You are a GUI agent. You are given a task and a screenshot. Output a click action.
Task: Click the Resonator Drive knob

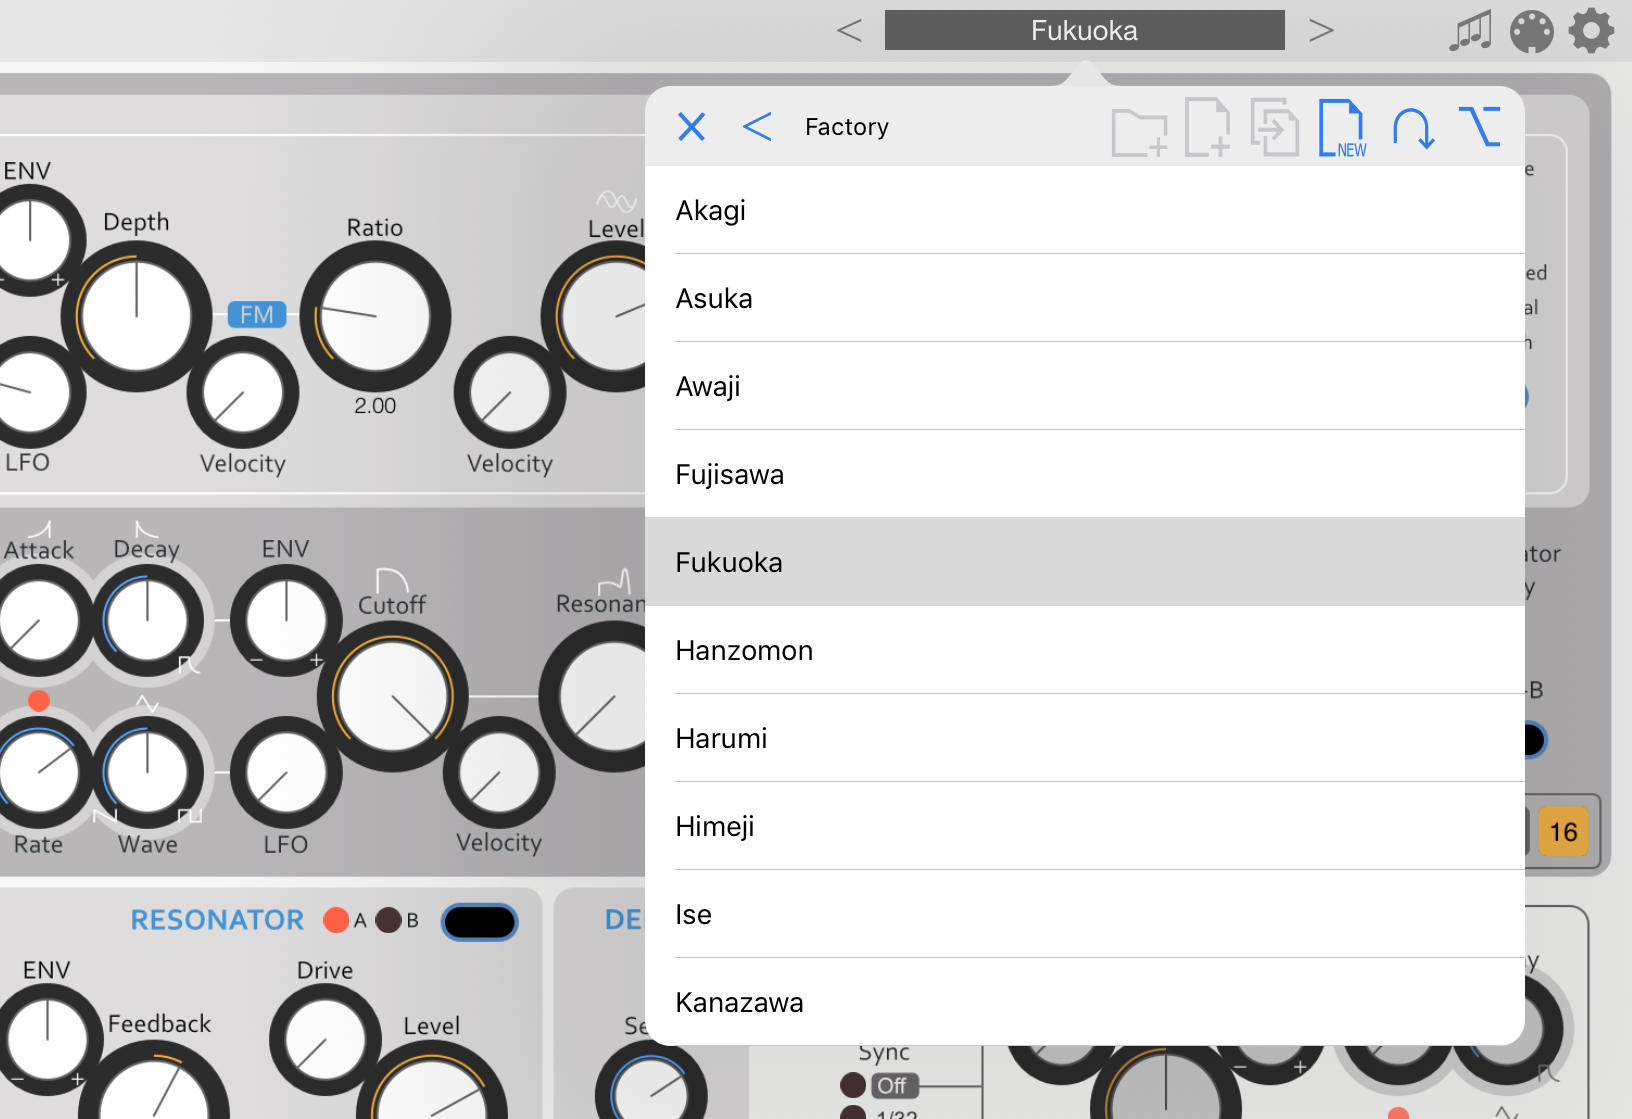325,1040
